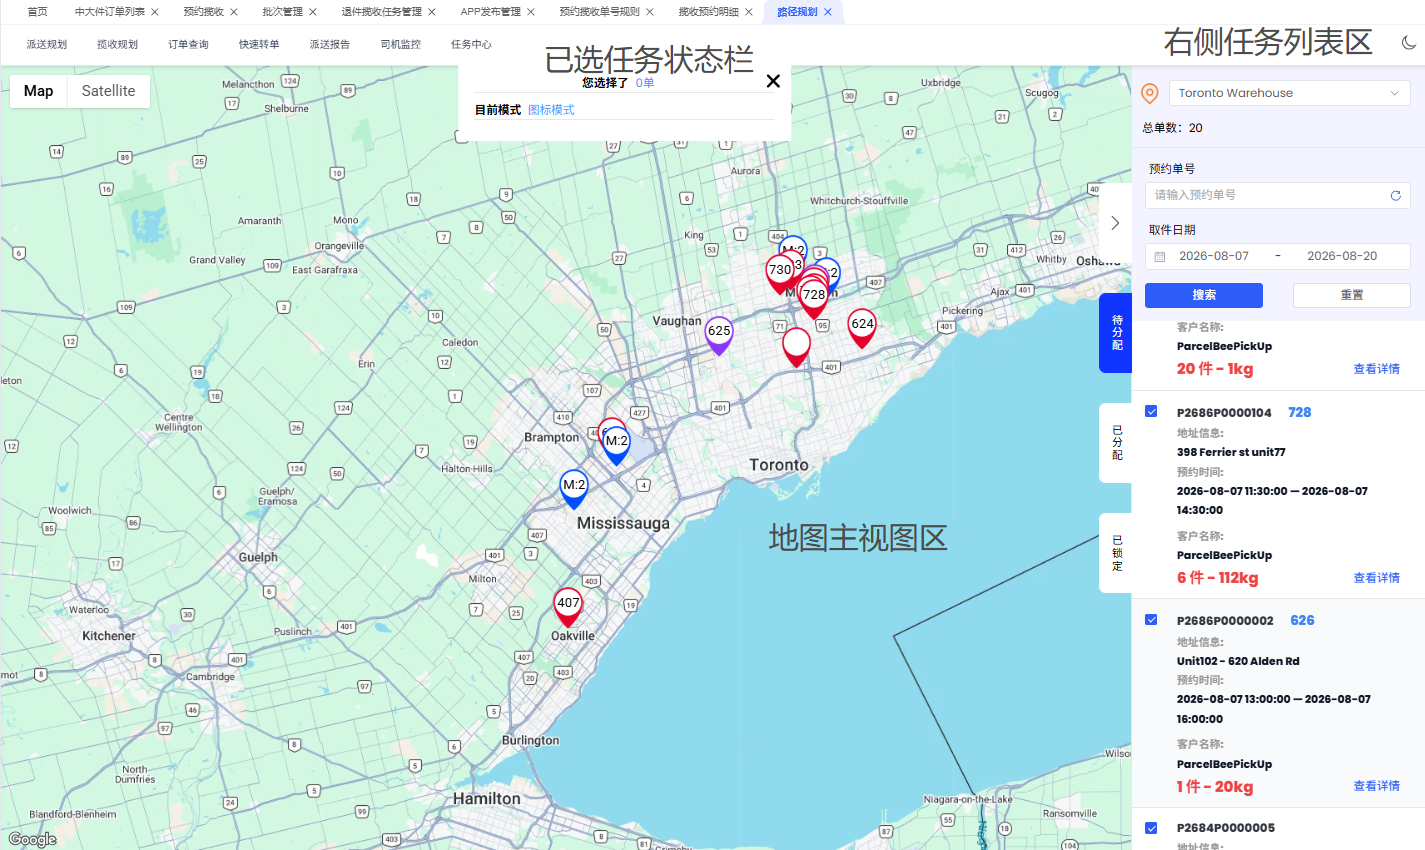
Task: Click the refresh icon in 预约单号 field
Action: (1395, 196)
